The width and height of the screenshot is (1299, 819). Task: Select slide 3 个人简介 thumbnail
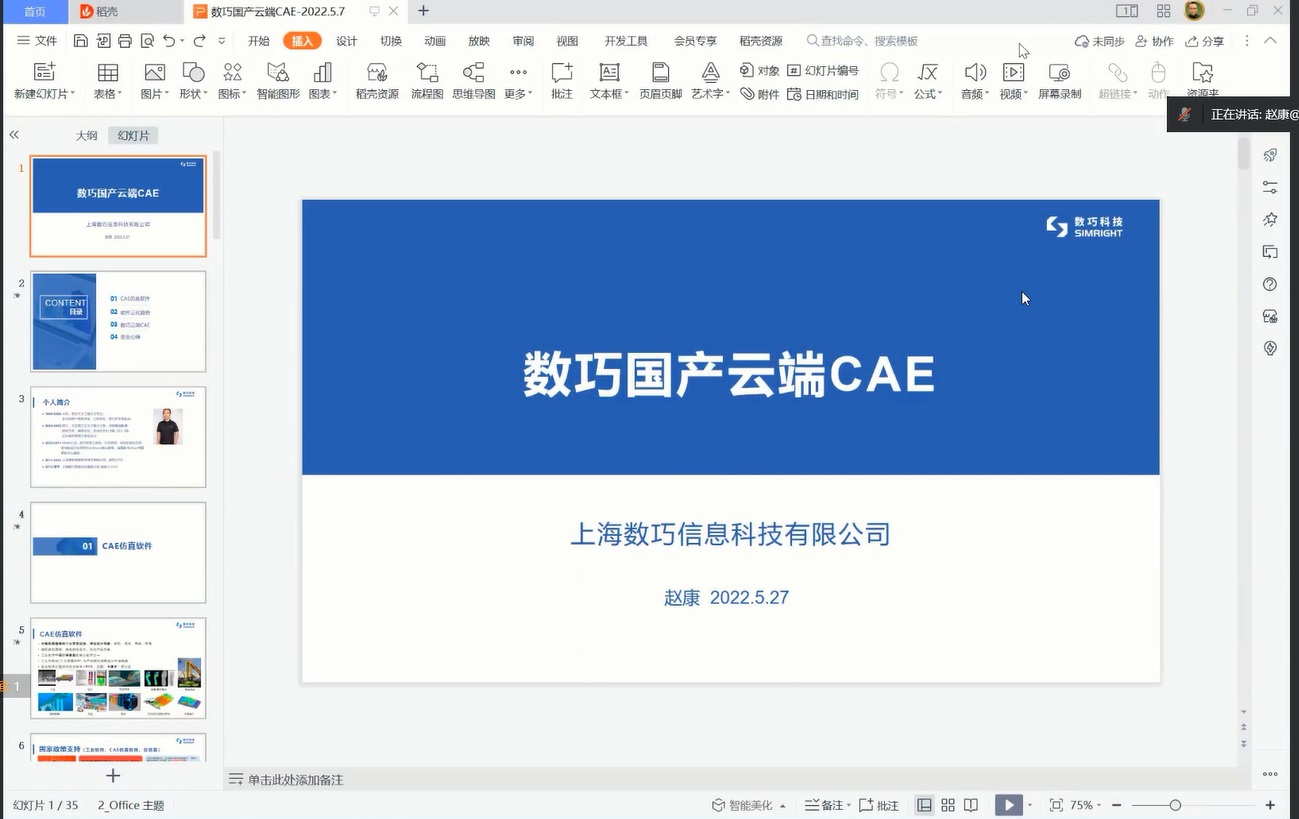click(x=118, y=437)
